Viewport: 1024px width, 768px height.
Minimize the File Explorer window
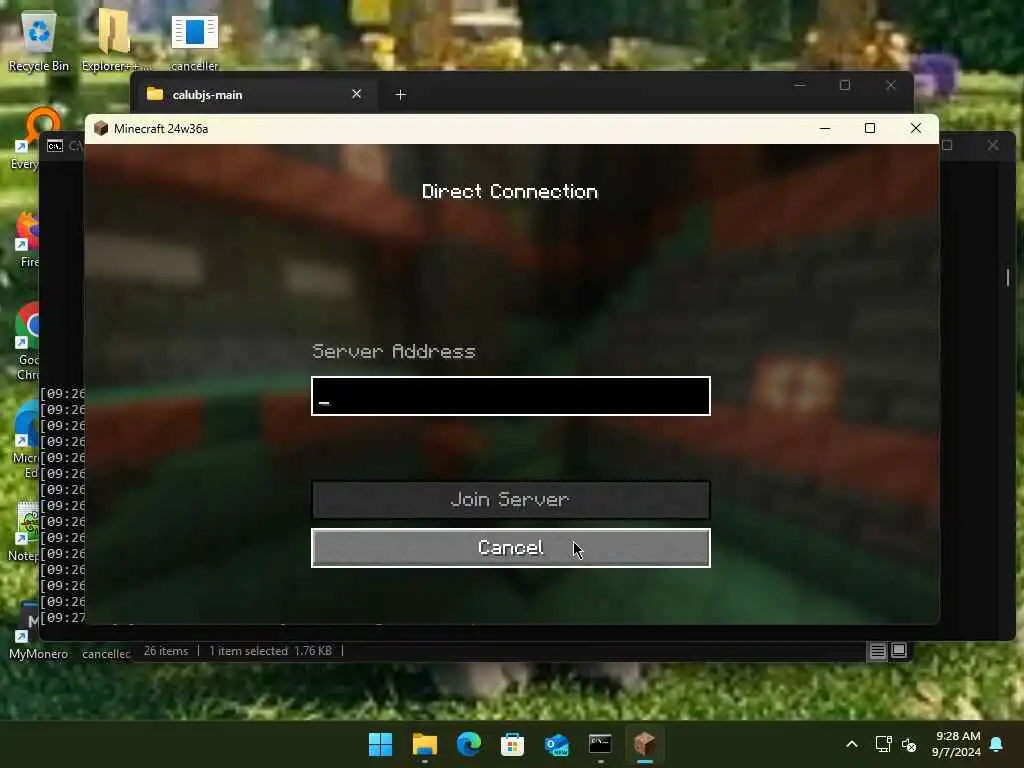(x=799, y=85)
